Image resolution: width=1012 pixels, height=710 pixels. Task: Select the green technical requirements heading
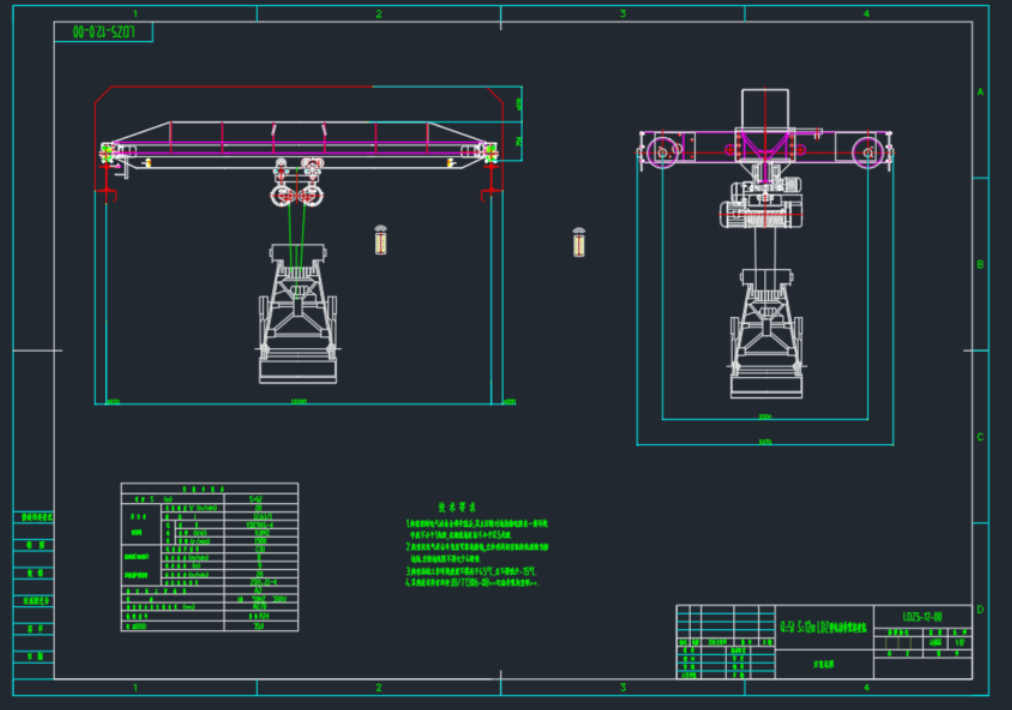click(457, 507)
